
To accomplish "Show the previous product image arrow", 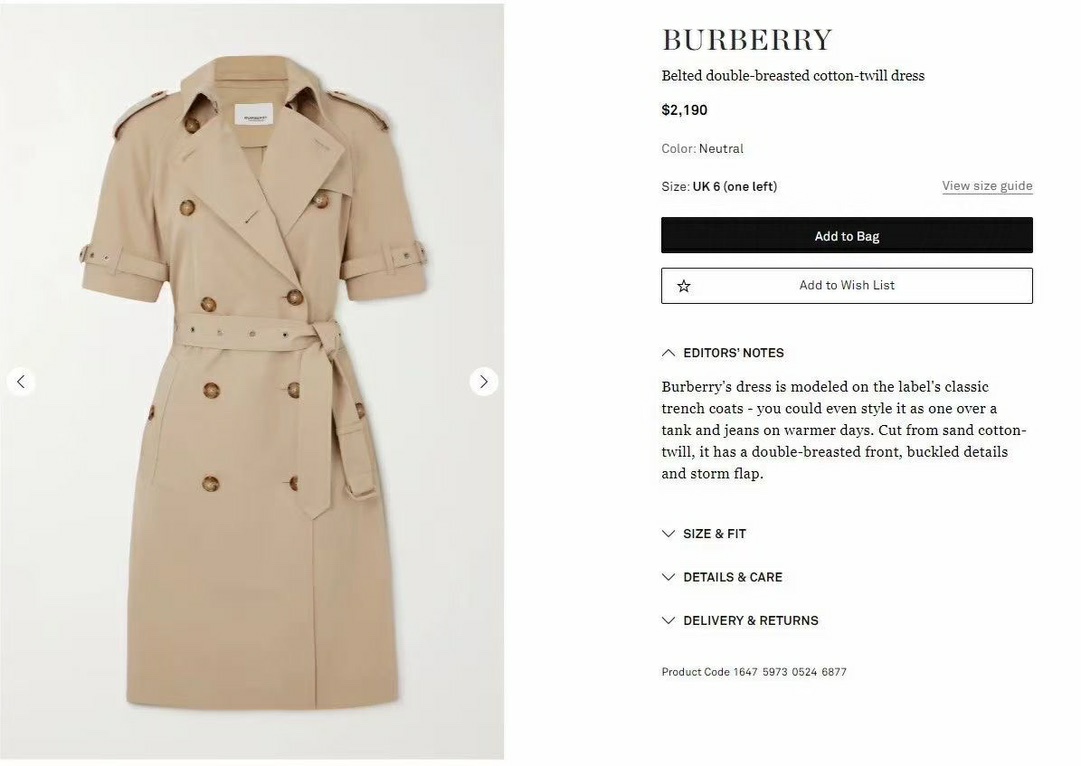I will tap(21, 381).
